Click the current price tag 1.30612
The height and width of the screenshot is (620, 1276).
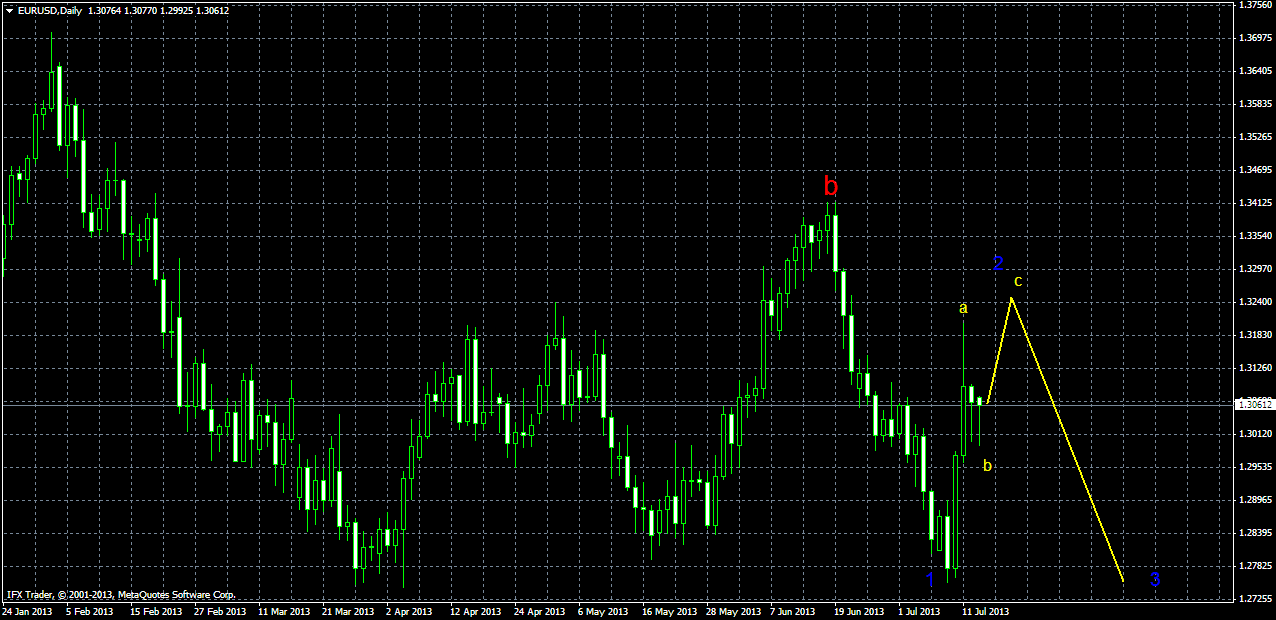[1254, 404]
